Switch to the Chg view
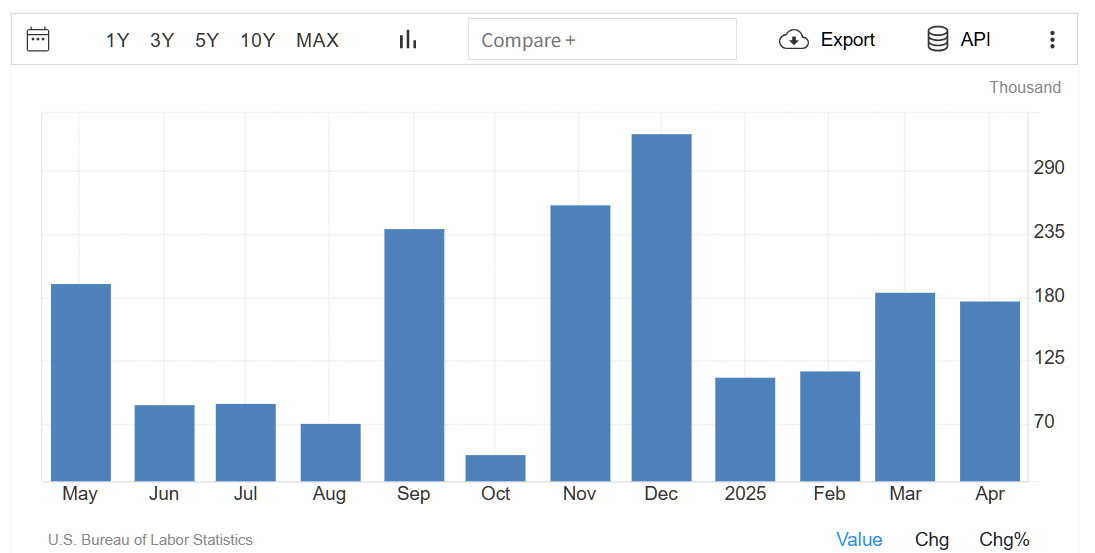Screen dimensions: 1095x553 tap(932, 540)
